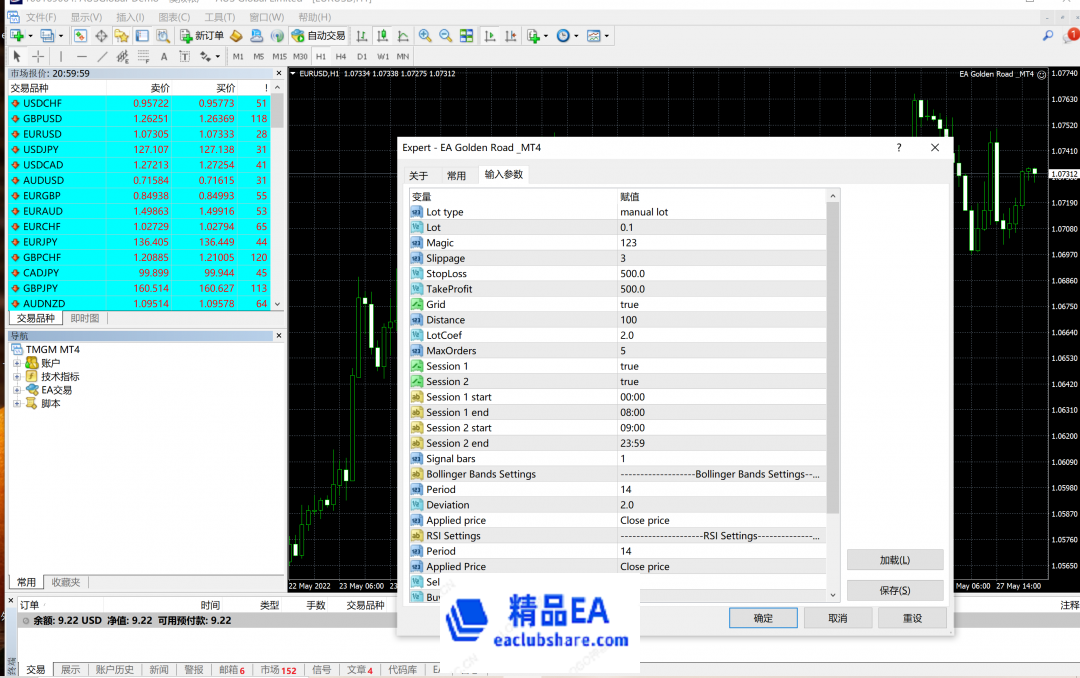Switch to 收藏夹 tab in Navigator
This screenshot has height=678, width=1080.
(66, 582)
